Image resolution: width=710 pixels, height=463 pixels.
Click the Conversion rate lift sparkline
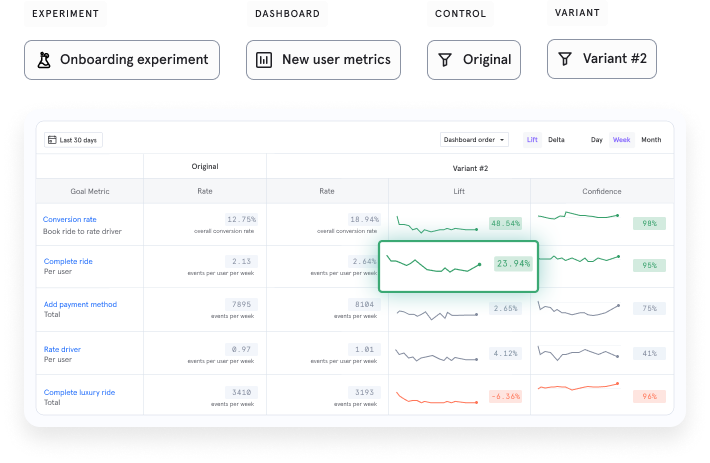coord(437,225)
